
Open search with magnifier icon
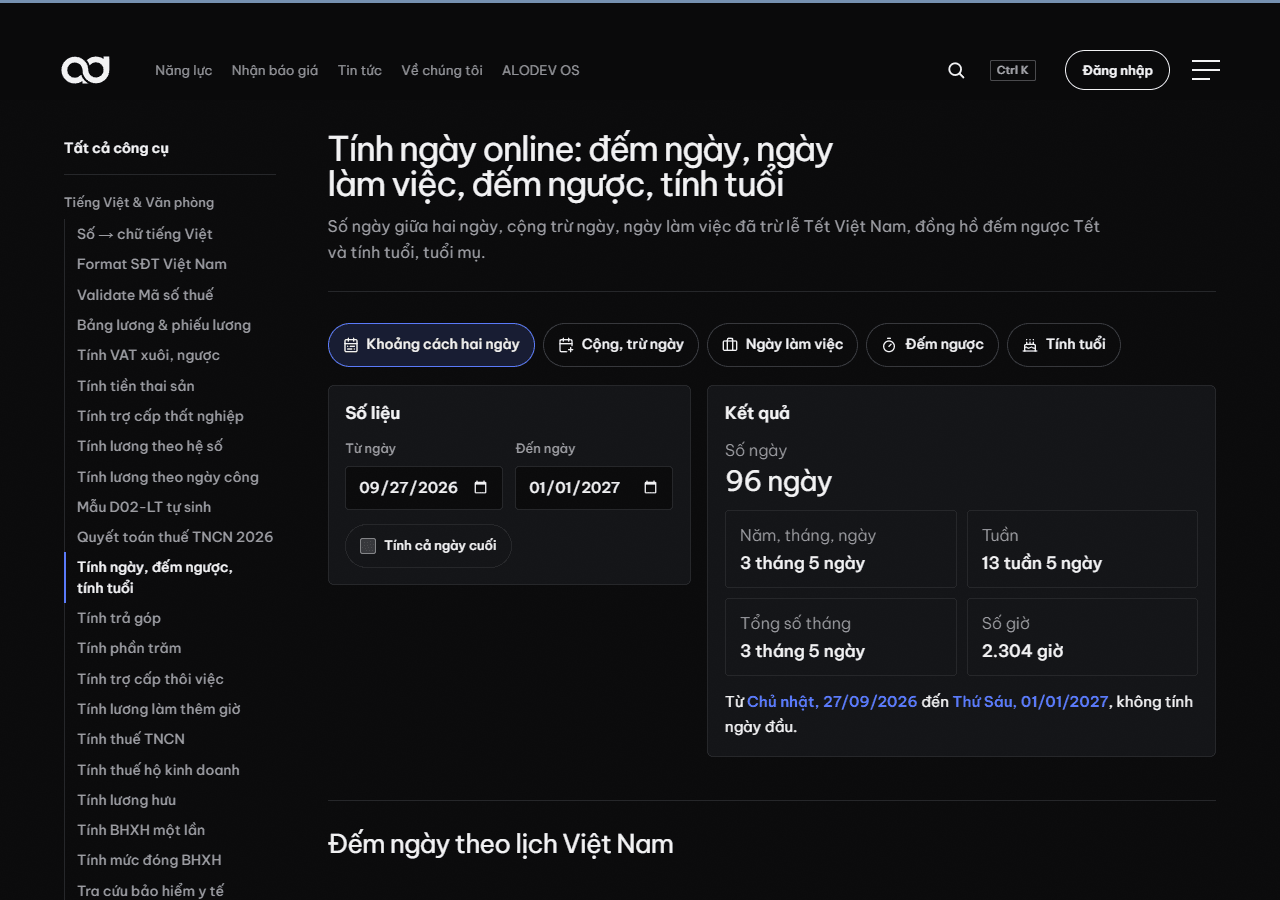(956, 70)
